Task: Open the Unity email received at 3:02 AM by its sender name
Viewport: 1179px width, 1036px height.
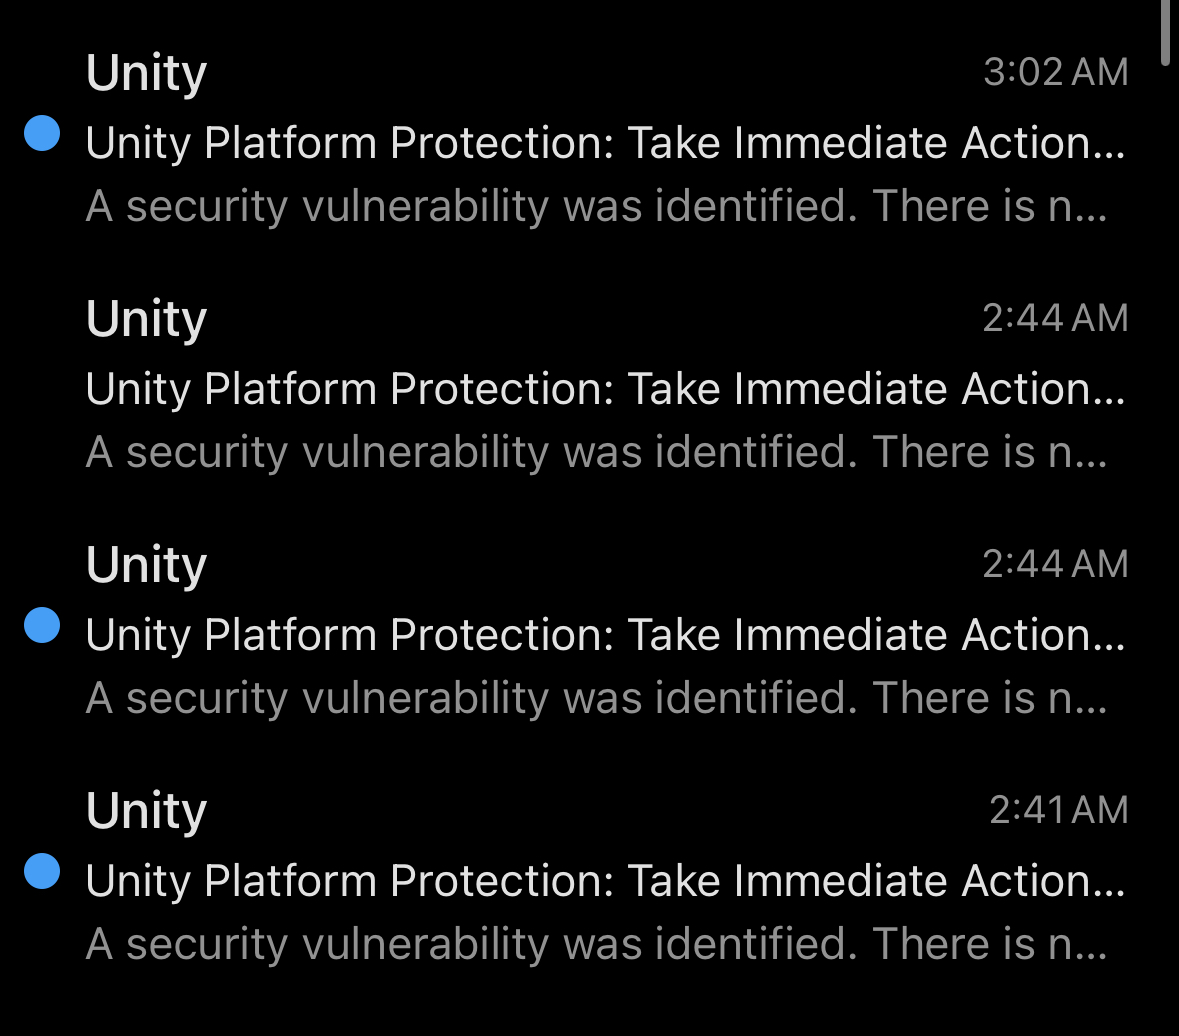Action: click(146, 73)
